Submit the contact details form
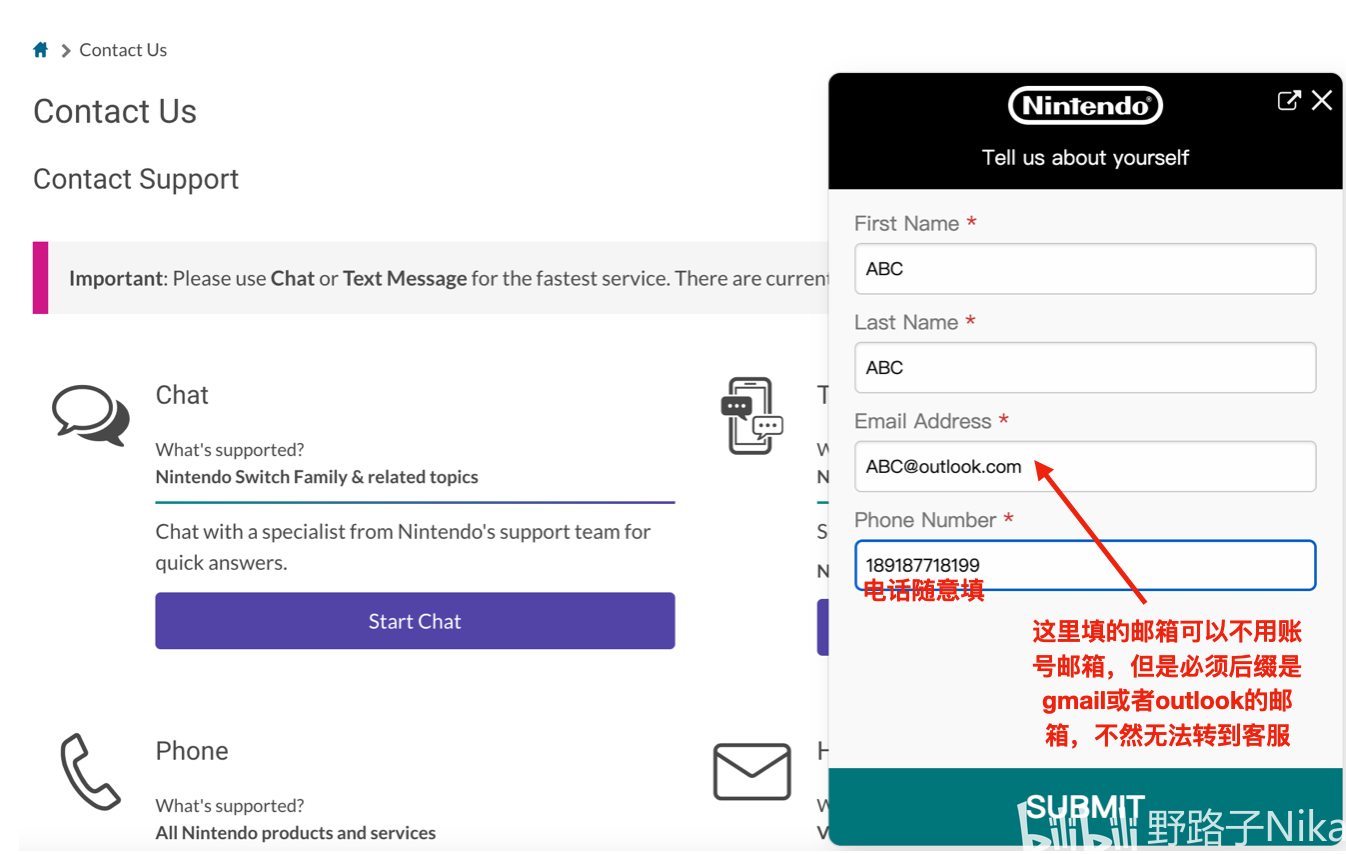This screenshot has height=854, width=1346. (x=1085, y=807)
